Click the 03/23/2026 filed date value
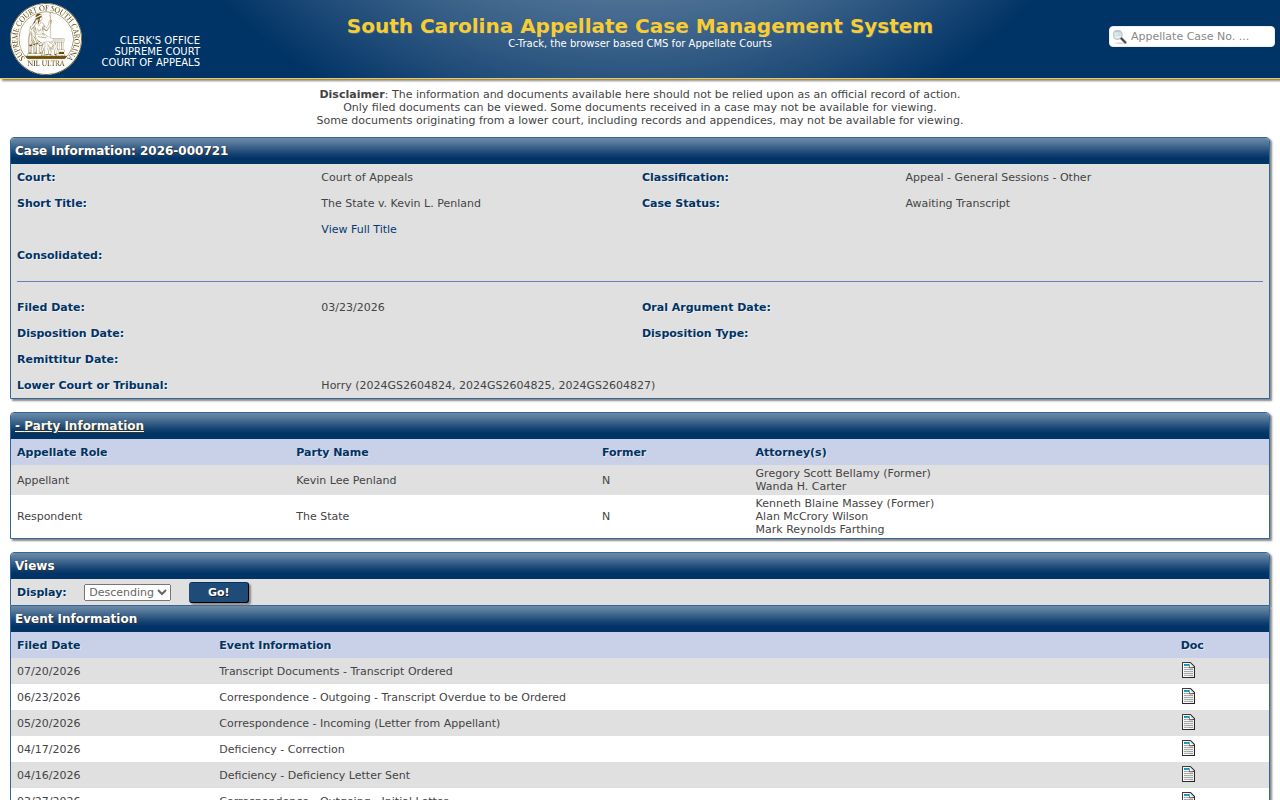 coord(353,307)
